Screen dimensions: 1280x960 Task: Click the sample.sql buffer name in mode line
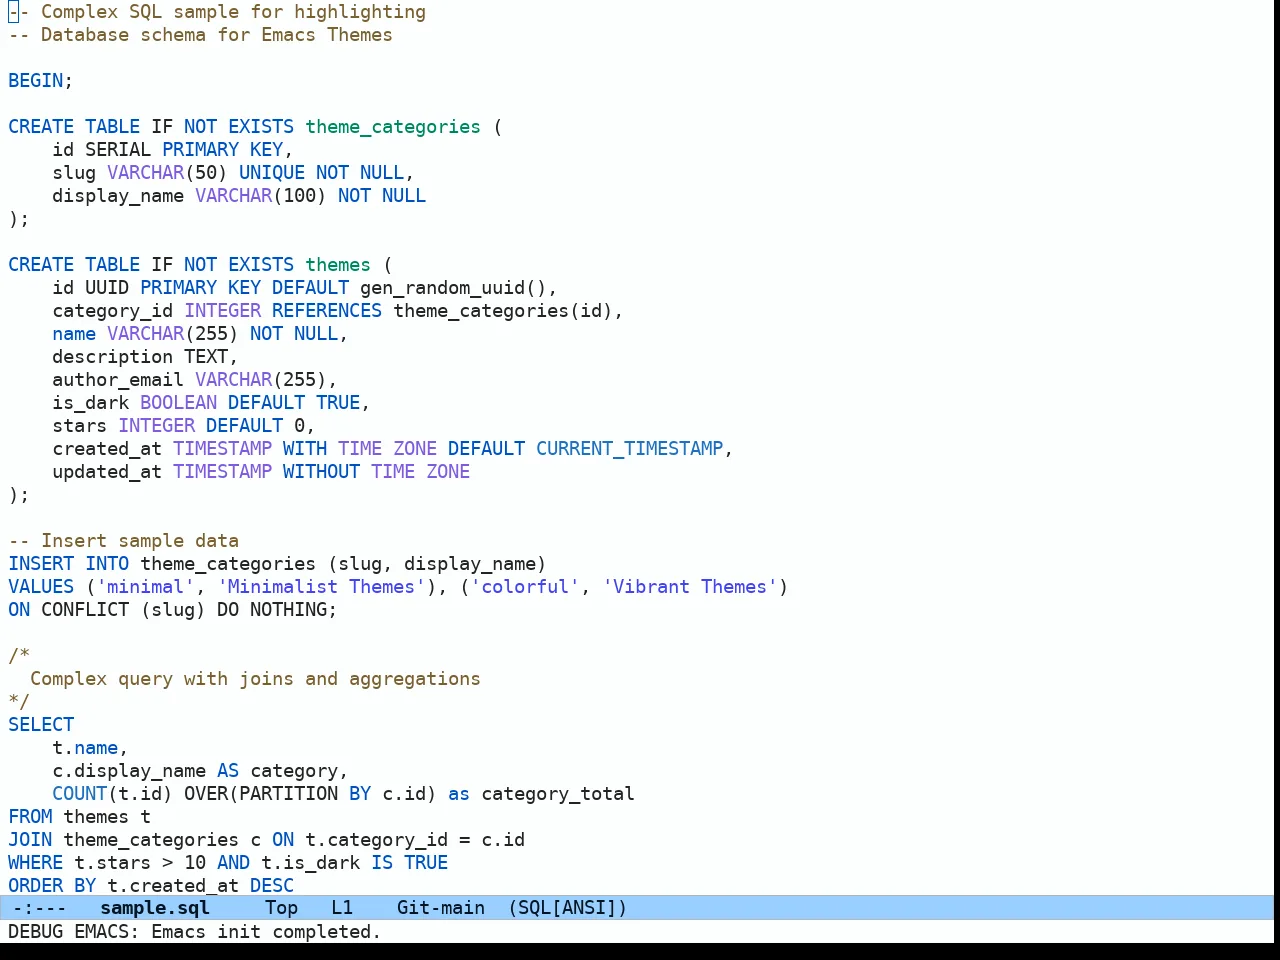[155, 908]
